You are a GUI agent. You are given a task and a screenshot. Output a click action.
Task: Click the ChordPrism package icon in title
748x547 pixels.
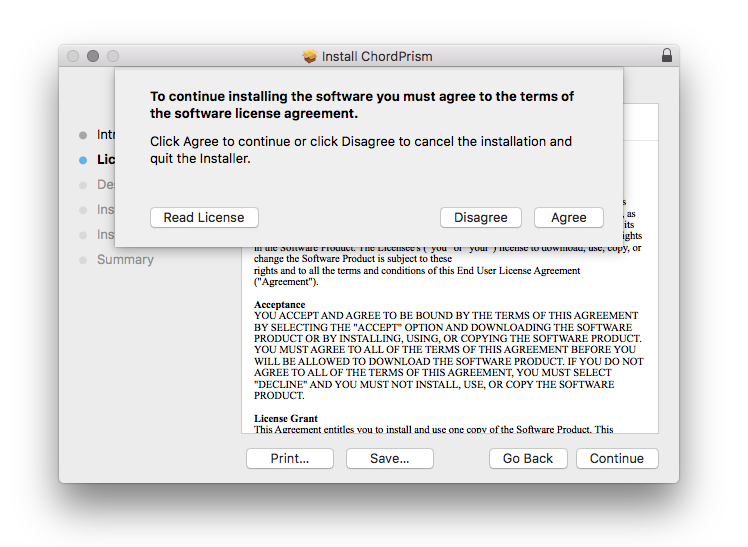pos(310,56)
